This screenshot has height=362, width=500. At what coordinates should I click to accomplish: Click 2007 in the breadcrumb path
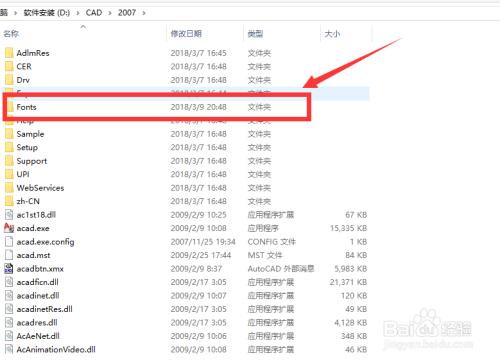[127, 13]
